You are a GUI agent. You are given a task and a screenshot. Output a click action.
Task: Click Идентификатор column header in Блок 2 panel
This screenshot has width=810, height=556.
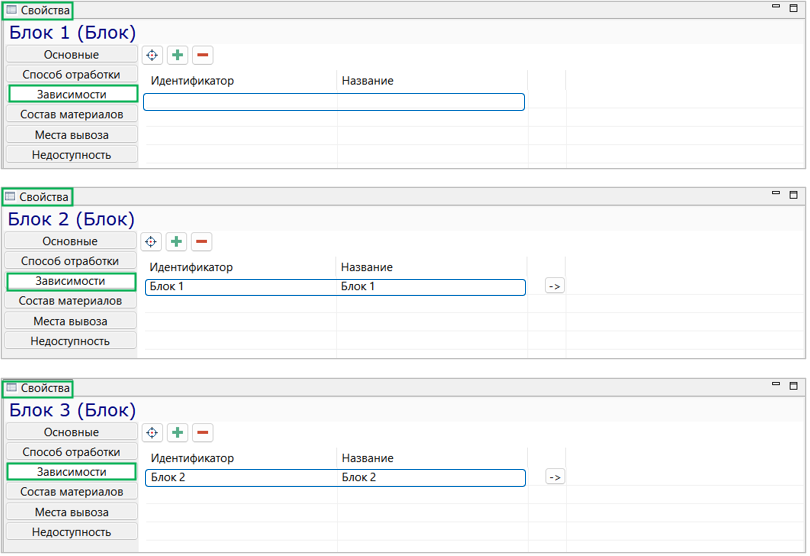click(191, 267)
